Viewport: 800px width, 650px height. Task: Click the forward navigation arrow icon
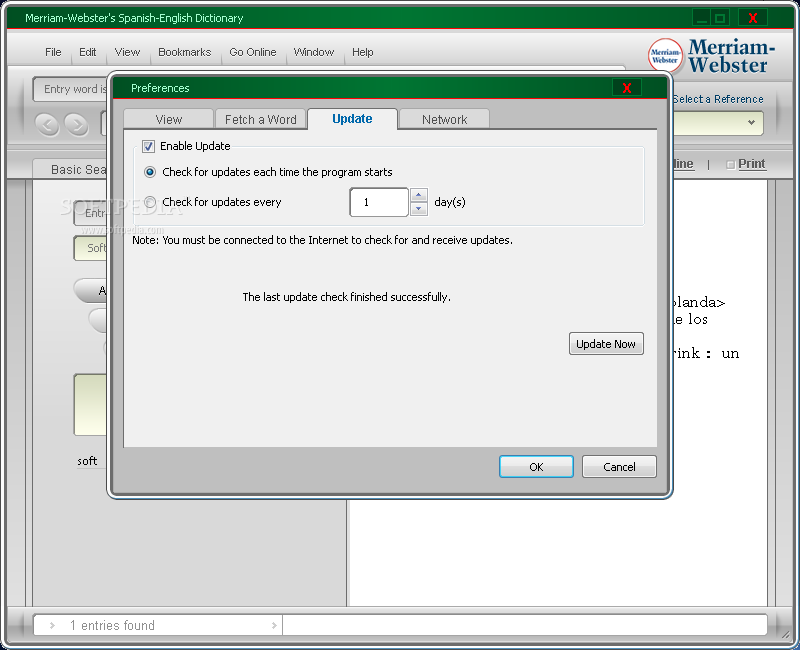click(77, 124)
